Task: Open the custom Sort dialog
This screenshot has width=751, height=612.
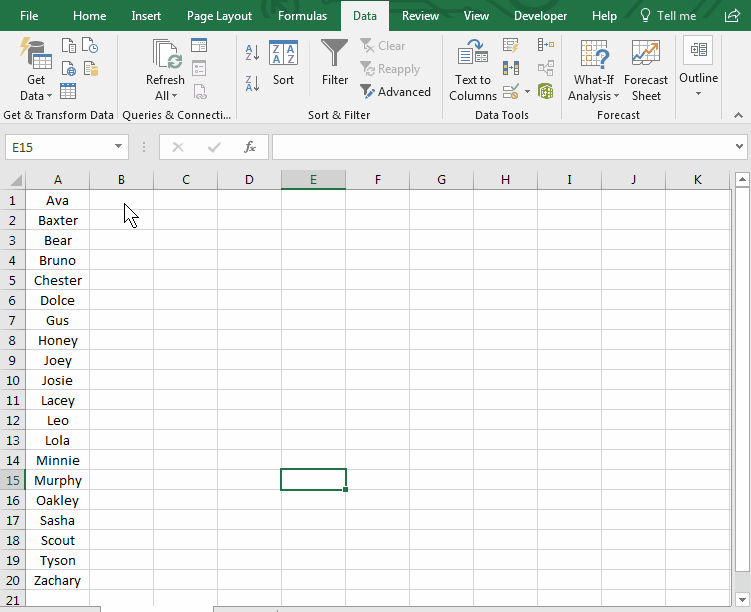Action: [x=284, y=63]
